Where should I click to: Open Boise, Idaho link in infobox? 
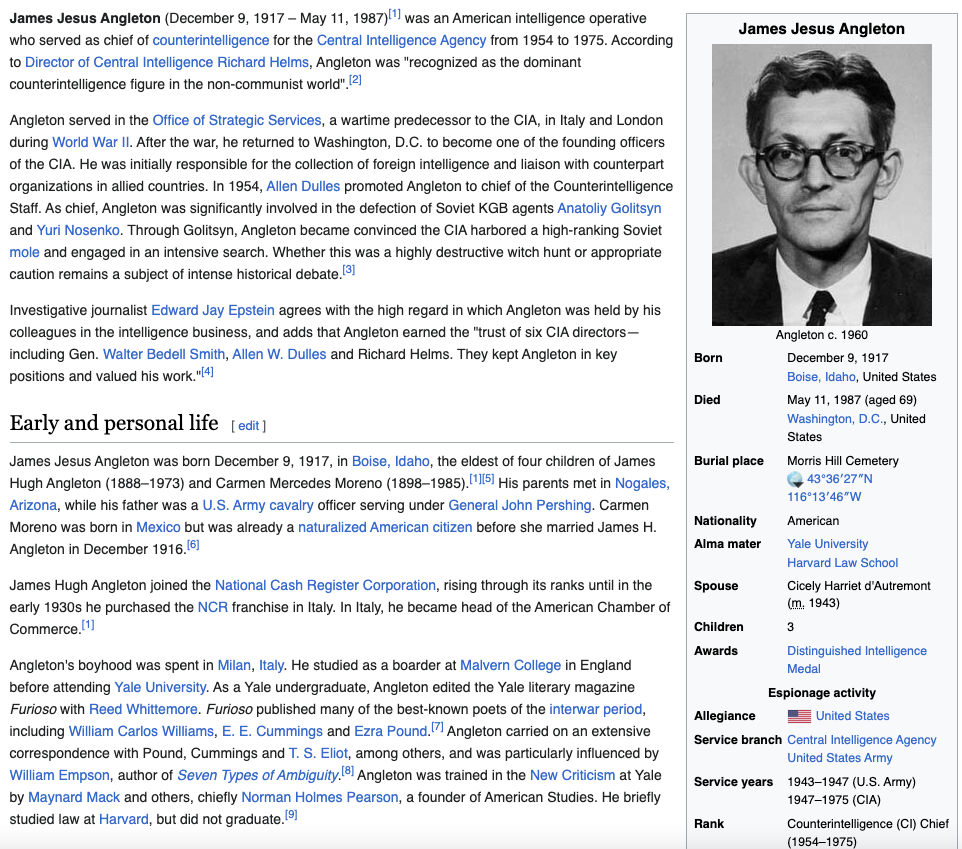[821, 377]
